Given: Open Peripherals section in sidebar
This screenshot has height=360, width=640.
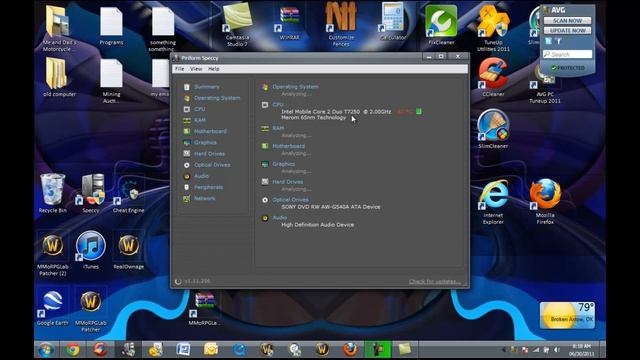Looking at the screenshot, I should [208, 187].
